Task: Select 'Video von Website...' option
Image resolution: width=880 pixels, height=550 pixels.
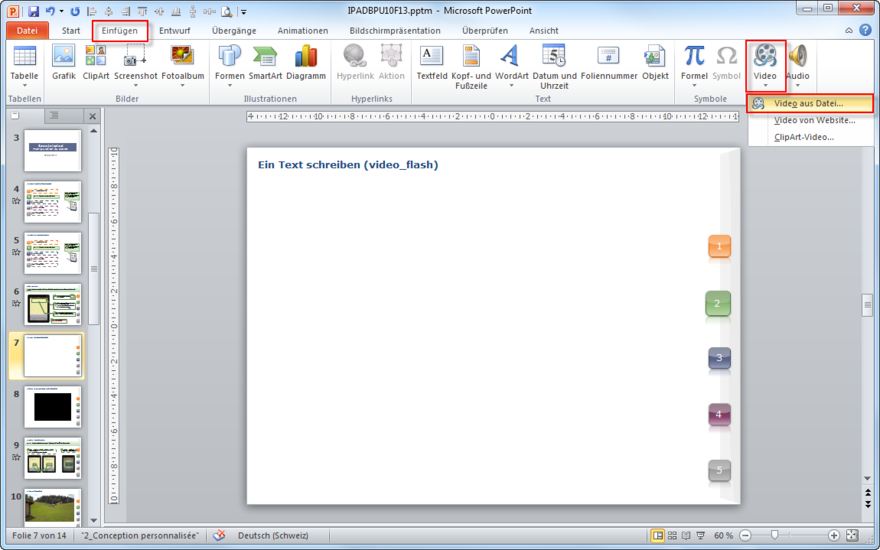Action: click(x=814, y=120)
